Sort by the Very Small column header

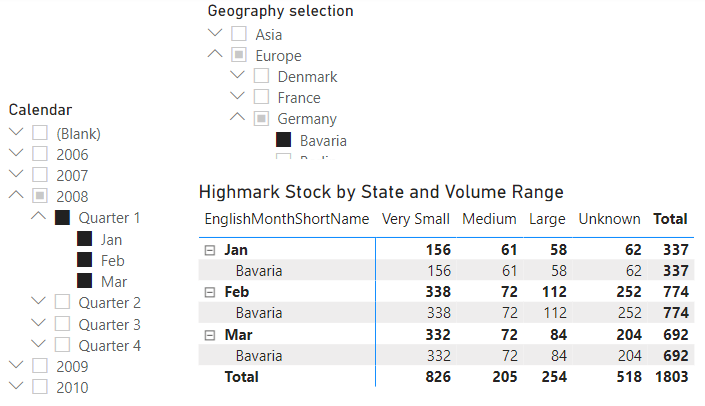(x=416, y=219)
